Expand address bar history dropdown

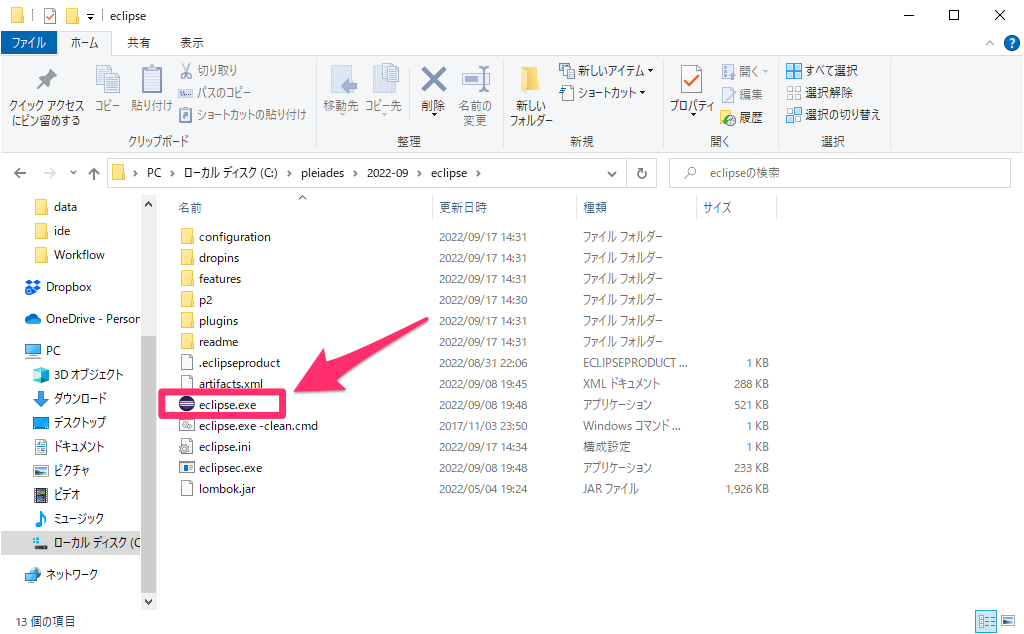pos(612,174)
